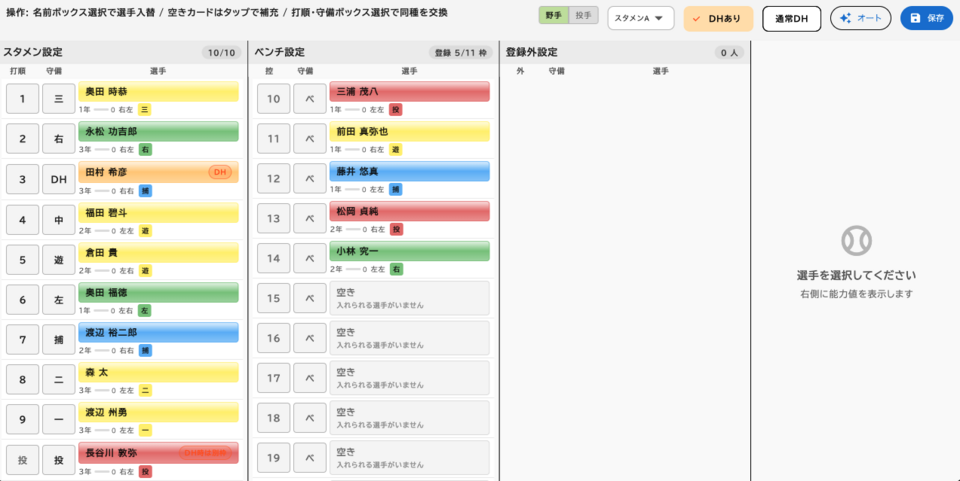Image resolution: width=960 pixels, height=481 pixels.
Task: Switch to the 野手 segment
Action: pyautogui.click(x=553, y=15)
